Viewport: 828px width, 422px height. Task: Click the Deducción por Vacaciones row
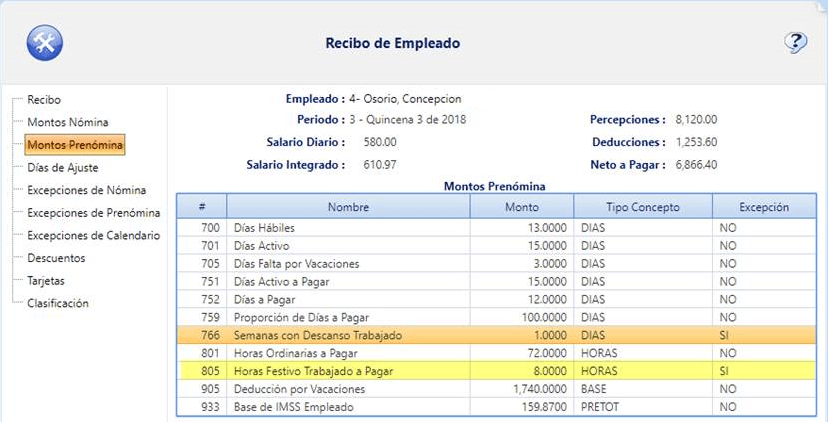click(x=496, y=389)
